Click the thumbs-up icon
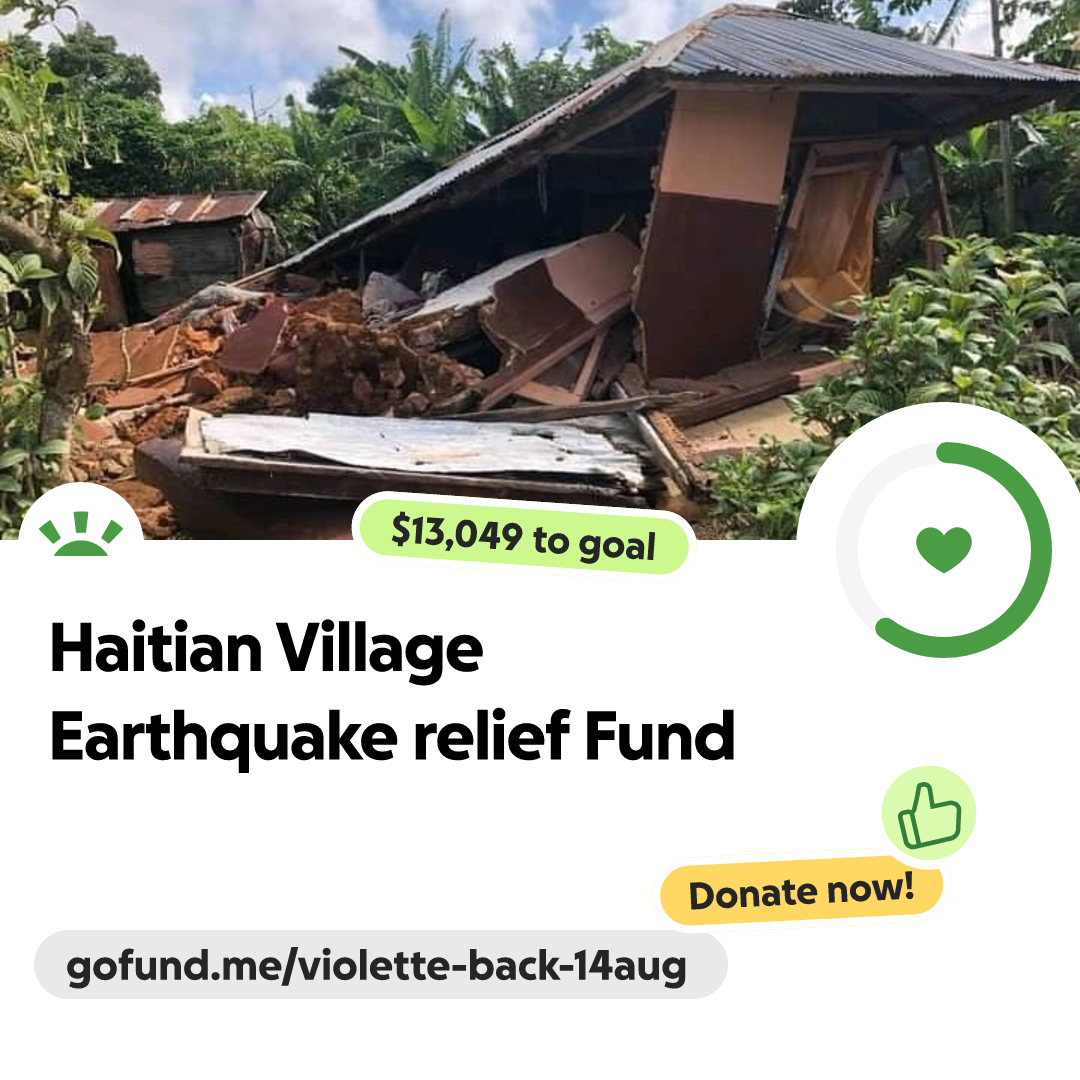 click(x=929, y=813)
